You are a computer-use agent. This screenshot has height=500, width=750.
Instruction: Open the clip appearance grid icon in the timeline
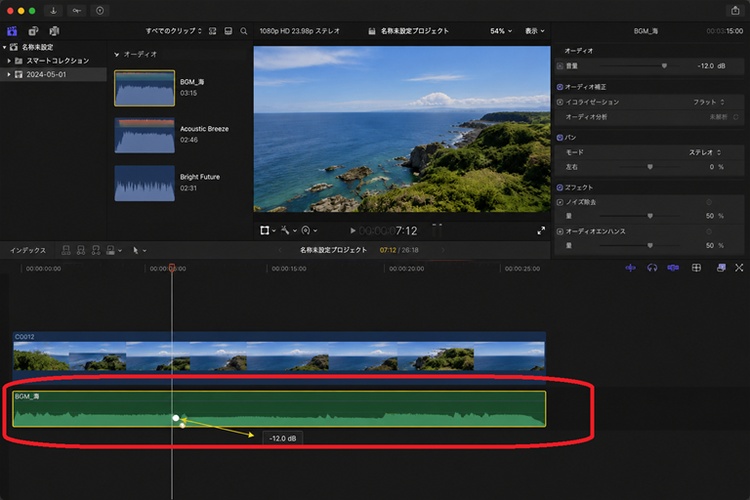pyautogui.click(x=696, y=268)
